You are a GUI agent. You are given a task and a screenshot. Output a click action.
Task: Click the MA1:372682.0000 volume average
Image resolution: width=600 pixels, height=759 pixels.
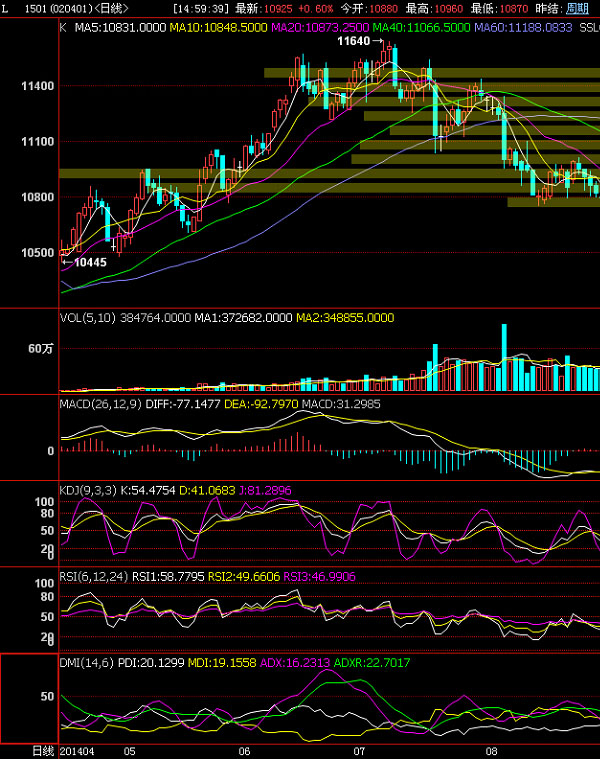[x=243, y=318]
